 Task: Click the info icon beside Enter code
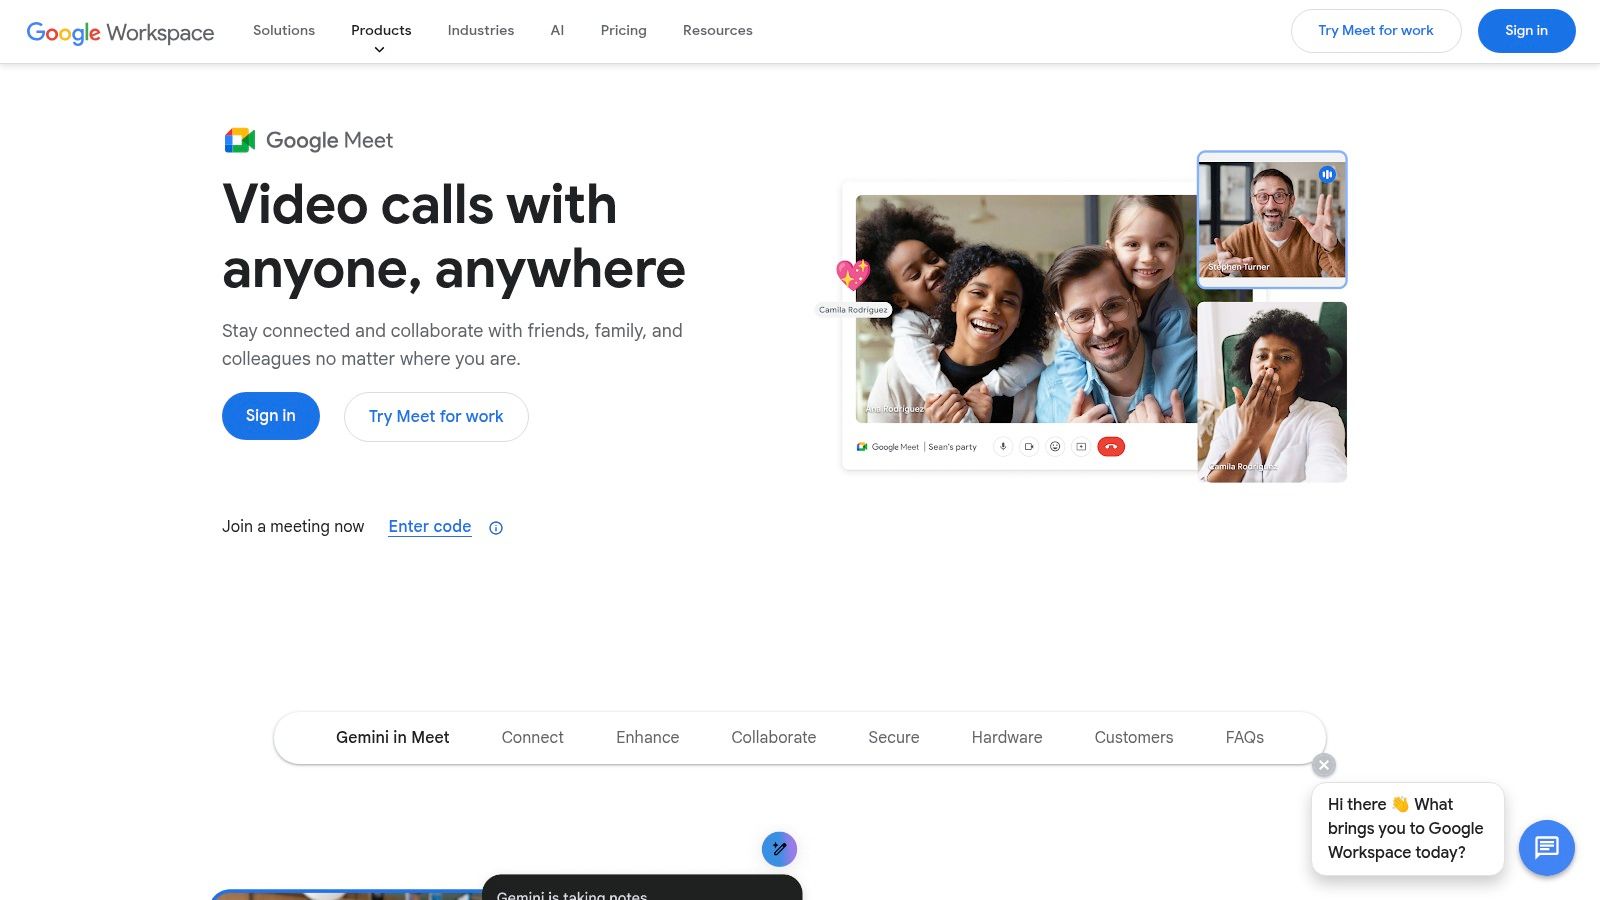(x=495, y=527)
